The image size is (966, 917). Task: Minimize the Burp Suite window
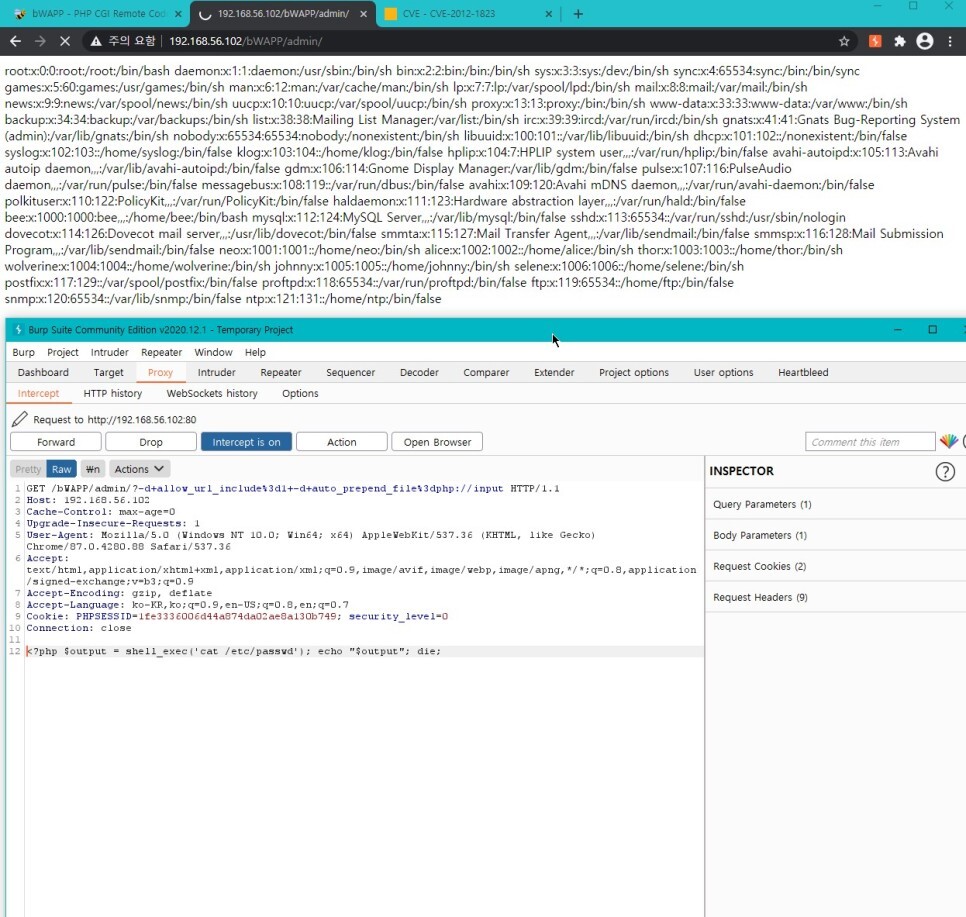point(898,330)
